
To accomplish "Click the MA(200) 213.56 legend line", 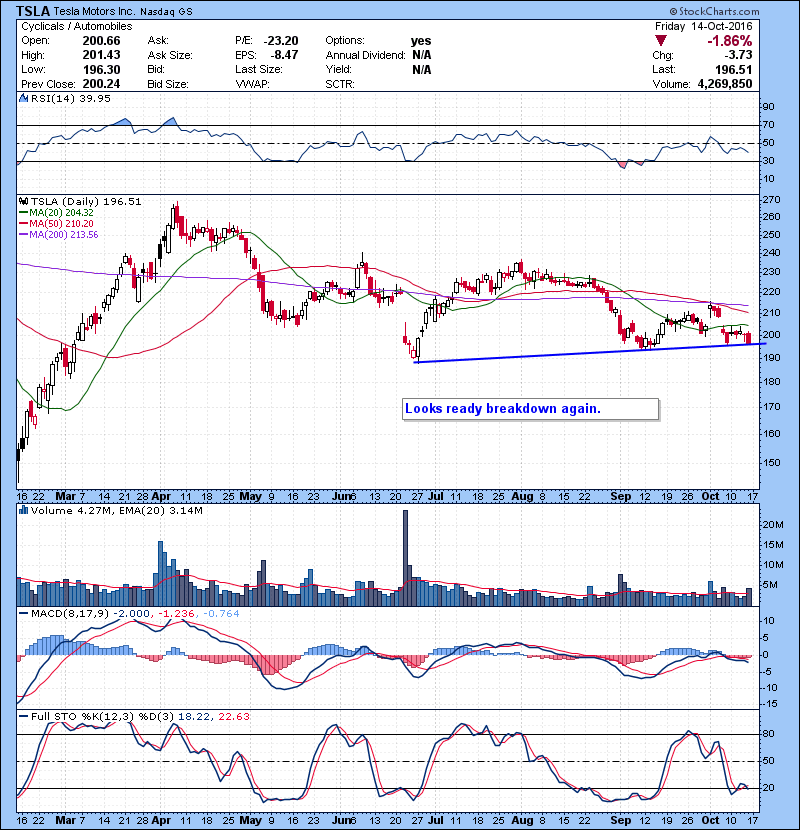I will pyautogui.click(x=58, y=235).
